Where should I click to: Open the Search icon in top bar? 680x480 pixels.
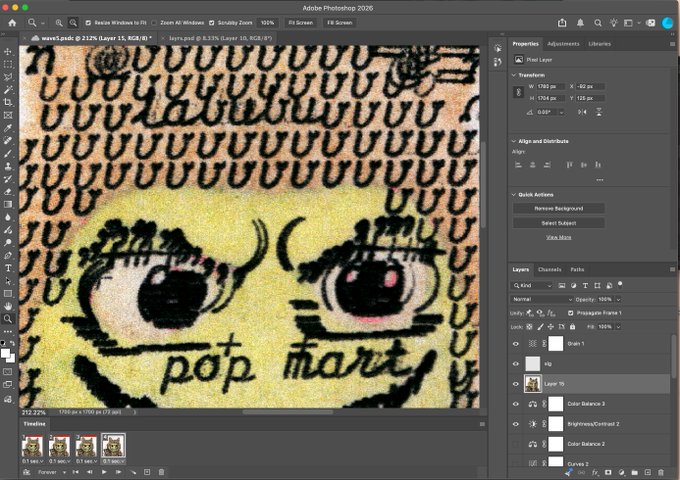coord(598,23)
